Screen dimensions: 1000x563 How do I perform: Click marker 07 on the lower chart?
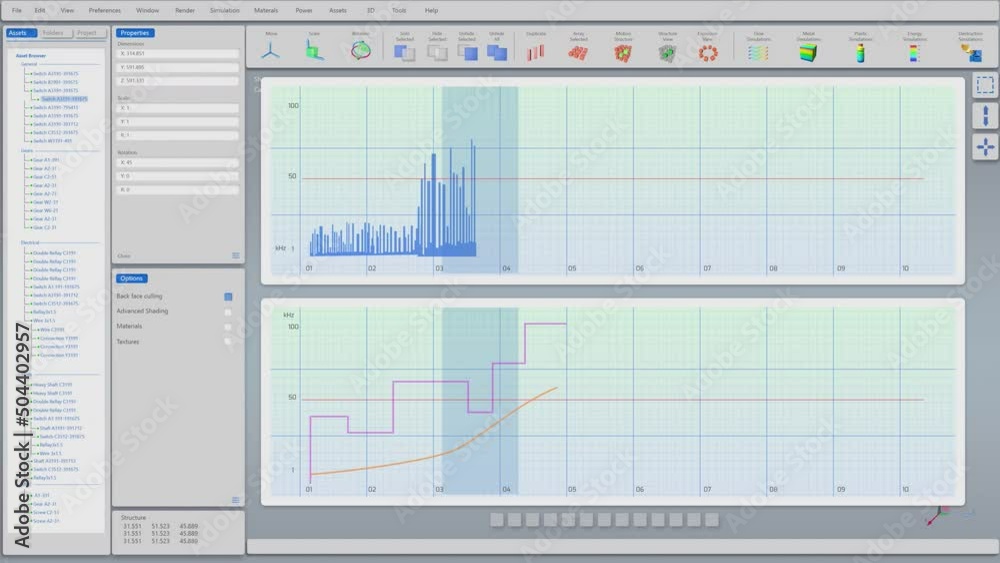[x=707, y=490]
